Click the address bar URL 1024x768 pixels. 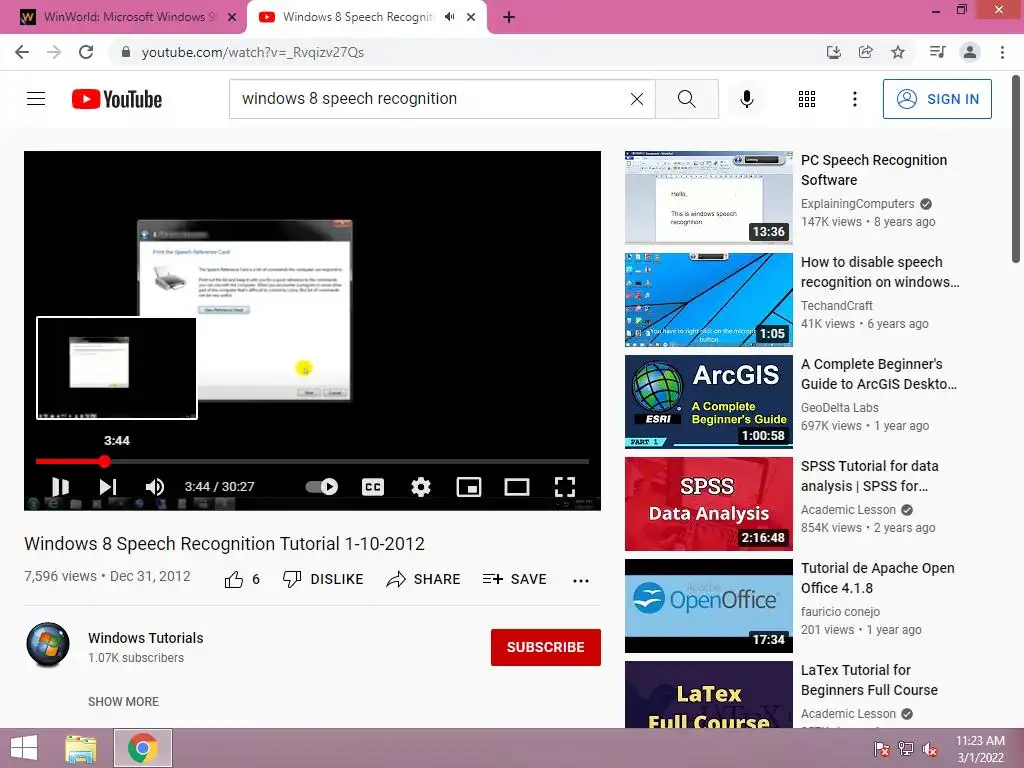click(x=252, y=52)
